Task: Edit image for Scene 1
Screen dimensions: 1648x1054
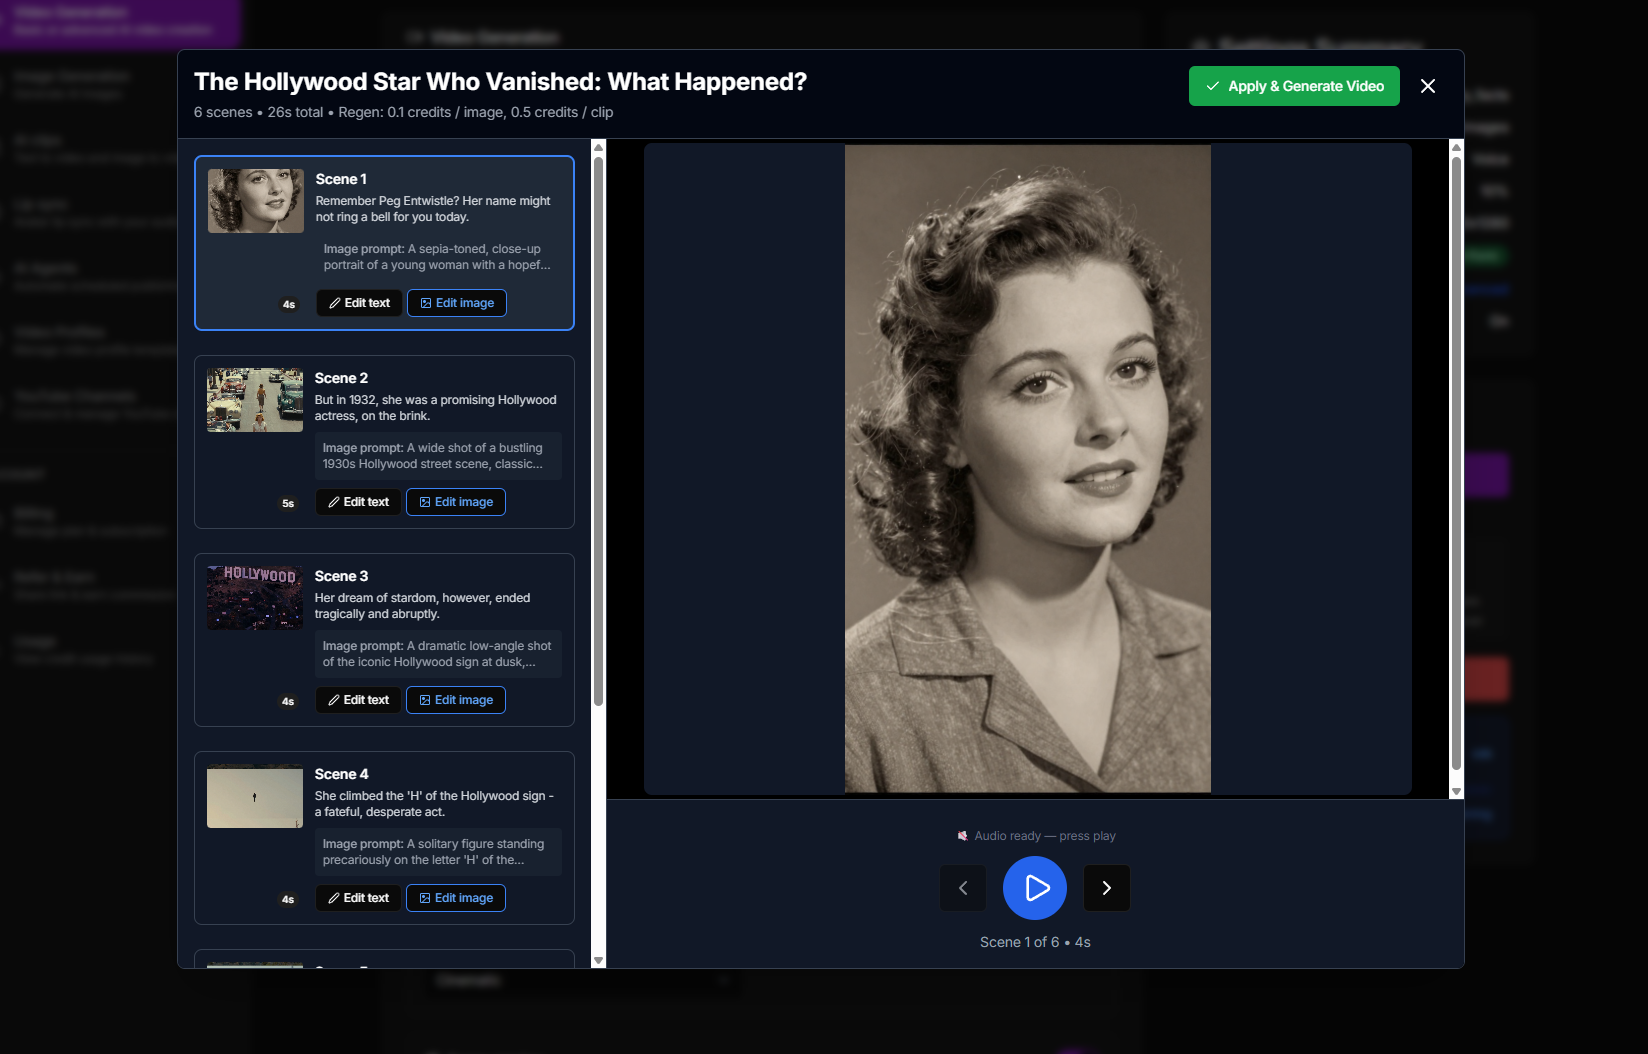Action: coord(457,303)
